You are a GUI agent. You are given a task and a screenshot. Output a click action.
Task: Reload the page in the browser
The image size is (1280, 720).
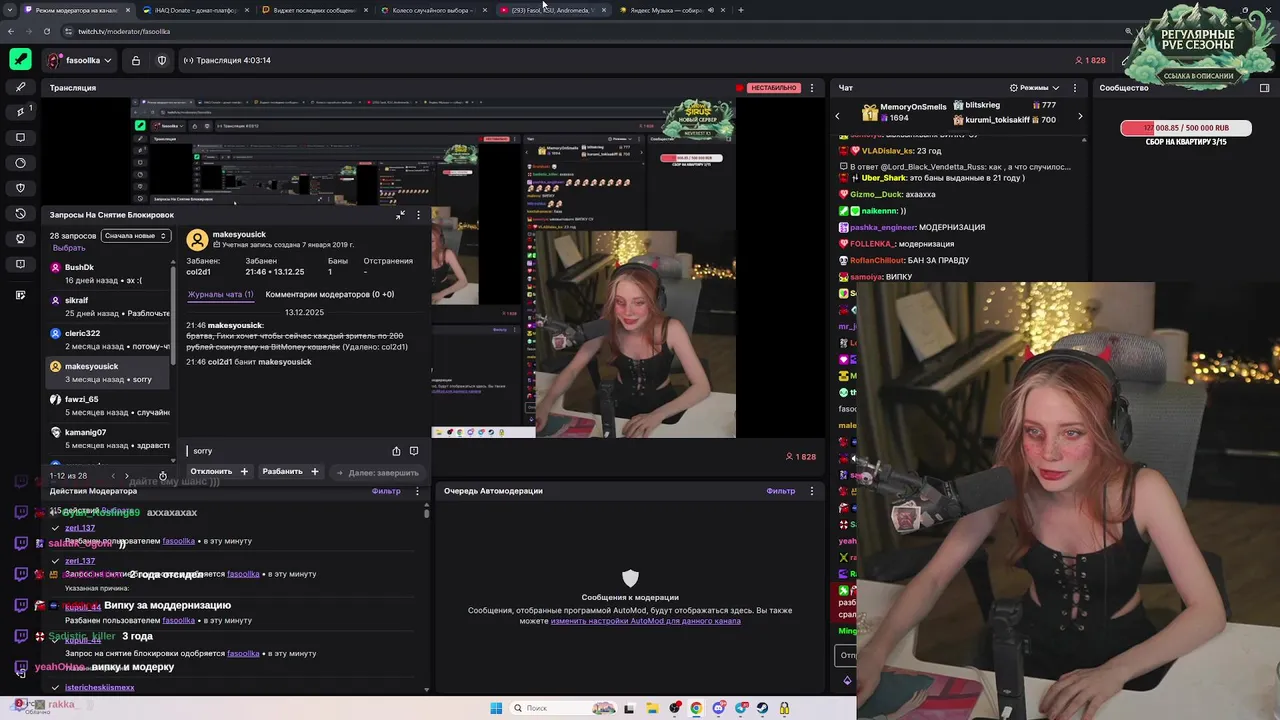46,31
